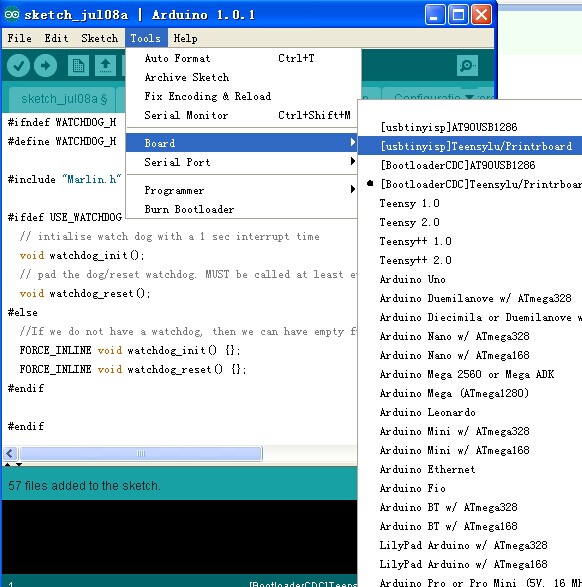Expand the Serial Port submenu arrow
Viewport: 582px width, 587px height.
[x=353, y=161]
